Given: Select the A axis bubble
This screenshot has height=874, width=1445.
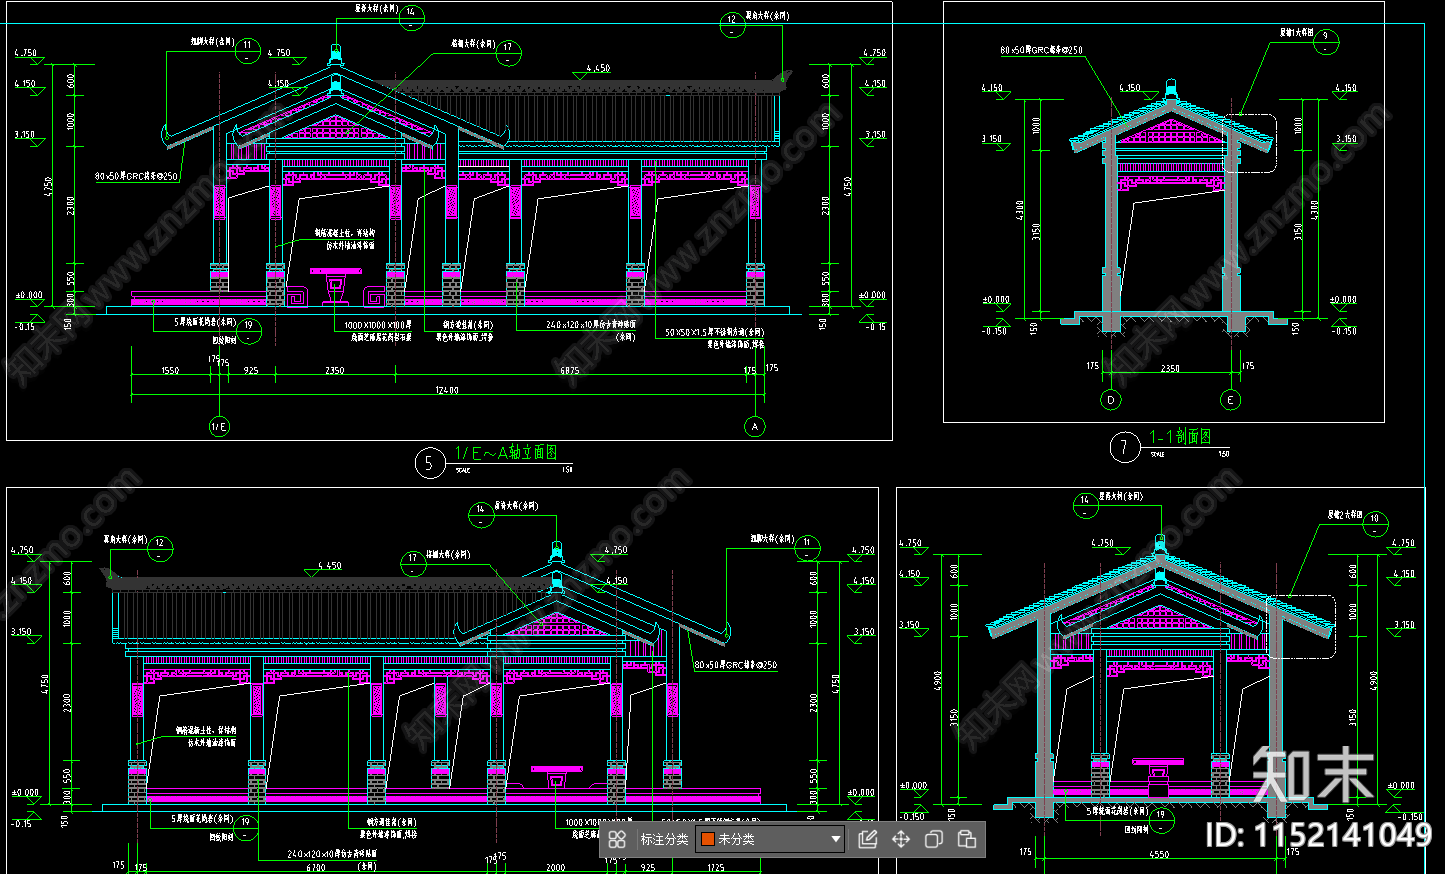Looking at the screenshot, I should click(x=755, y=427).
